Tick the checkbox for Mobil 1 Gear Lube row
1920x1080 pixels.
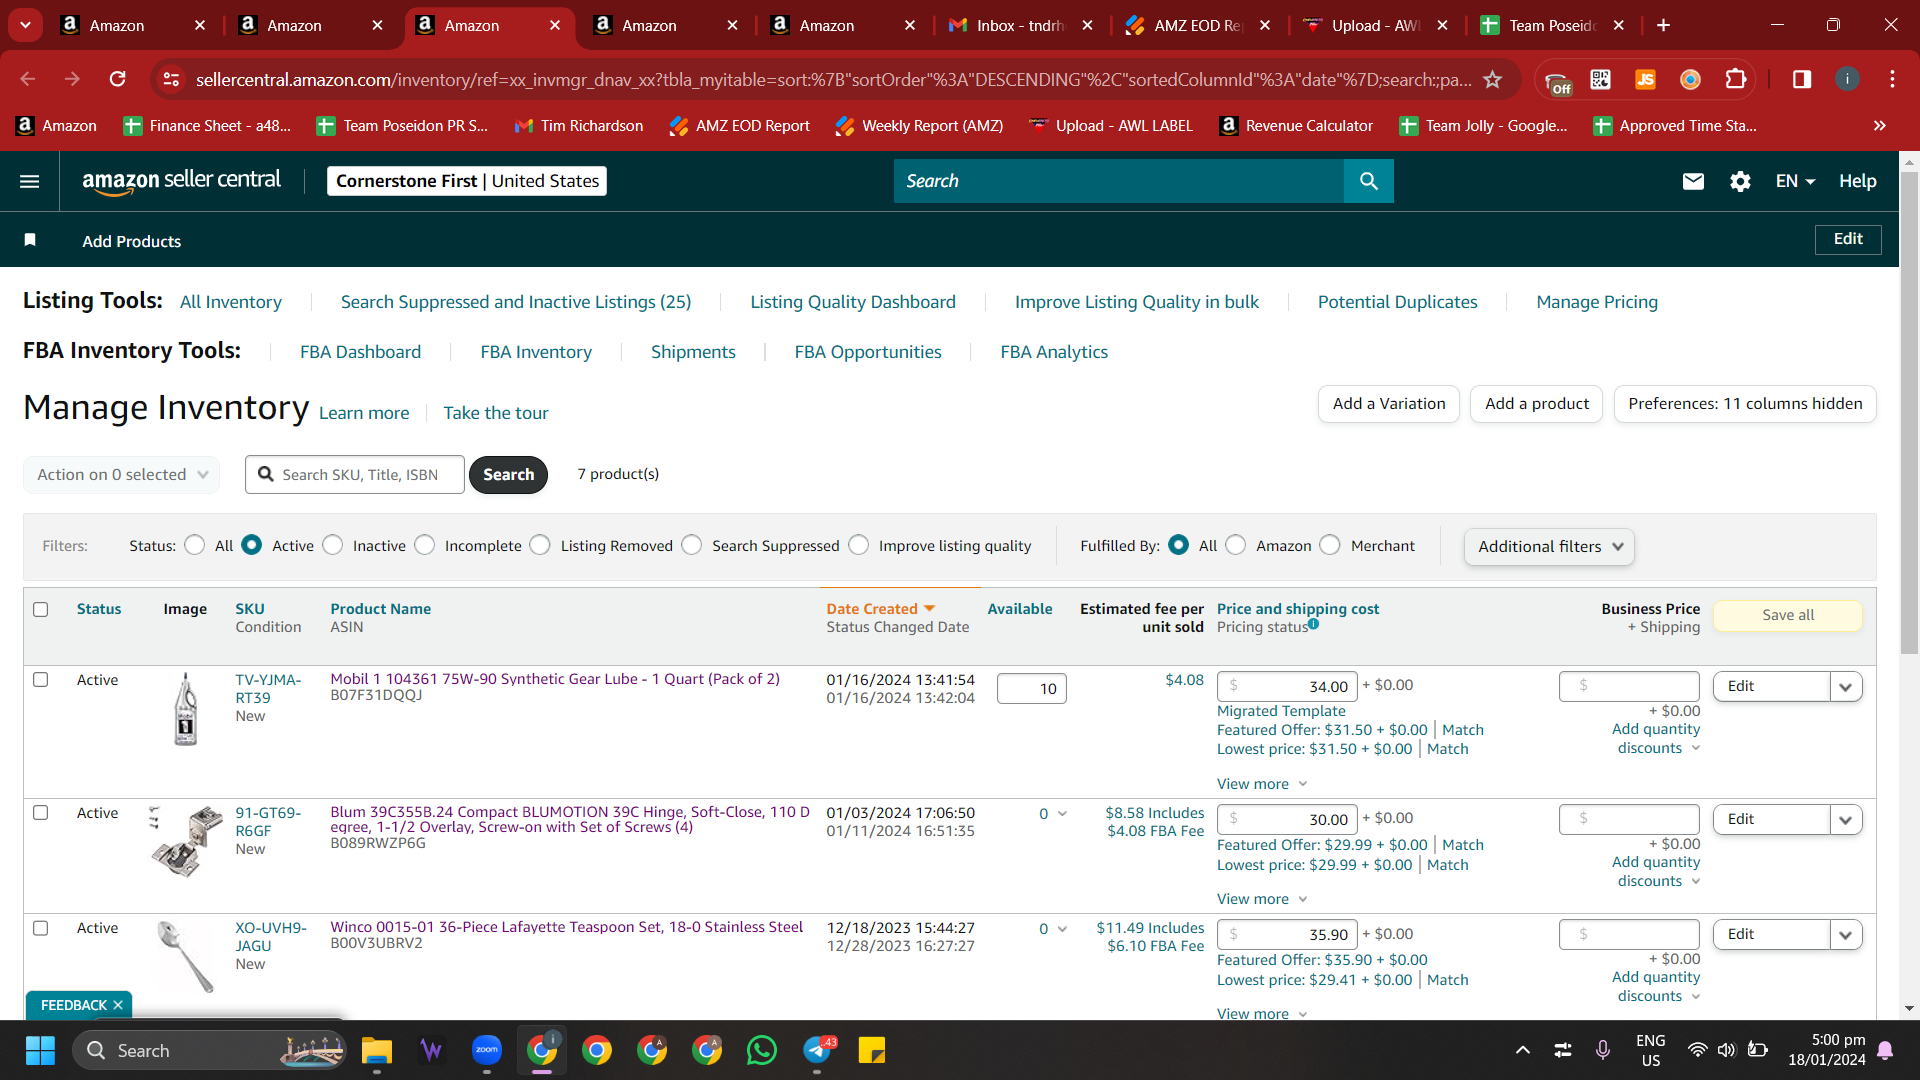[41, 679]
